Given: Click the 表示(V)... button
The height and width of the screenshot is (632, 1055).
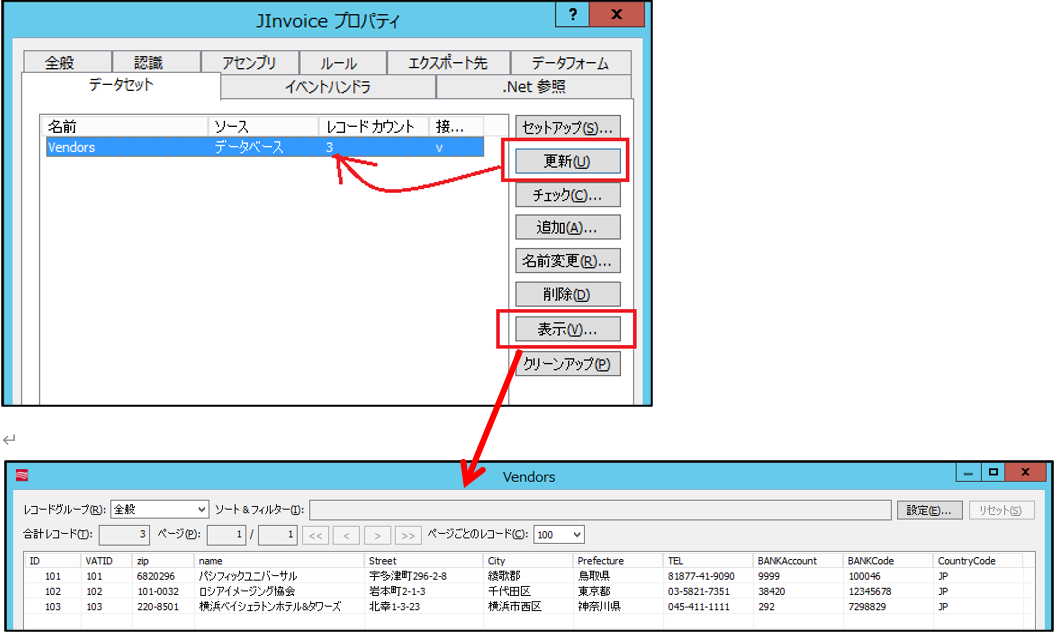Looking at the screenshot, I should 567,329.
